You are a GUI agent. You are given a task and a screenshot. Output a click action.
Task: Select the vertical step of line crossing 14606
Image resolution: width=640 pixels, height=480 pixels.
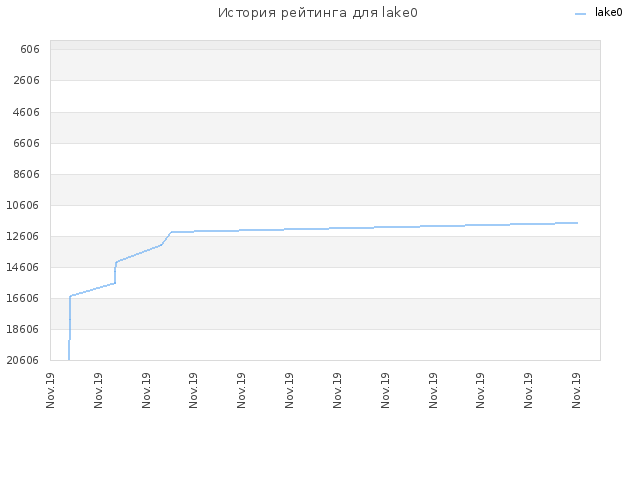coord(115,272)
